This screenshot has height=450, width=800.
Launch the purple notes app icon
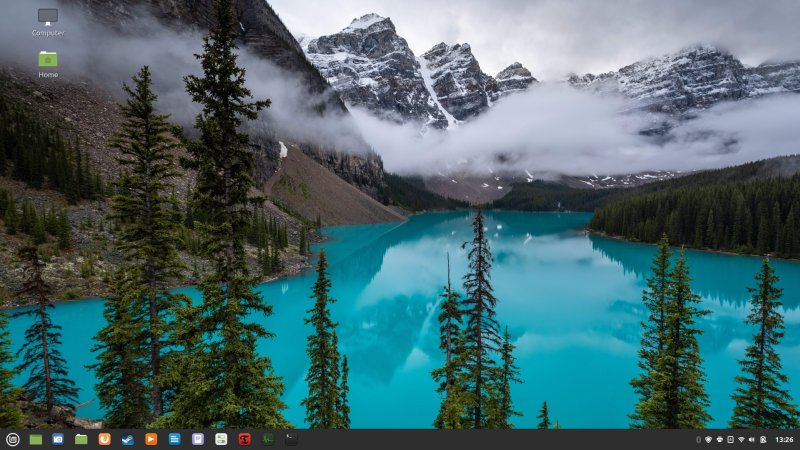[x=198, y=439]
